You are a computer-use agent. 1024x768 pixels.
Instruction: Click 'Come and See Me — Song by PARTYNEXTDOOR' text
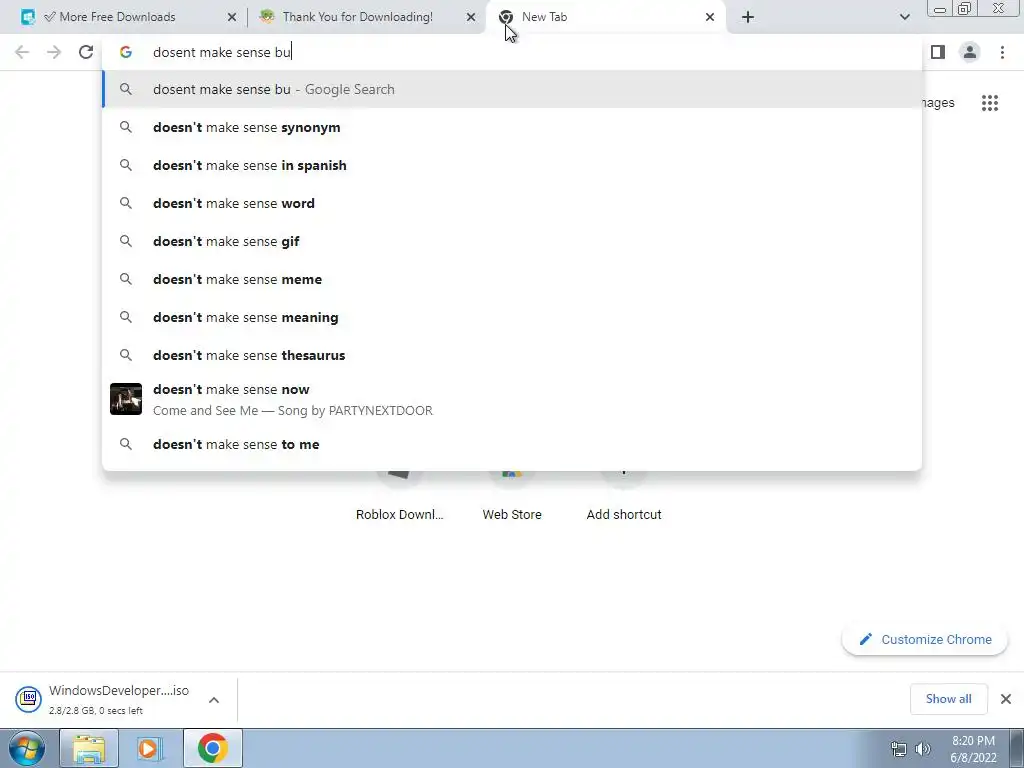[x=293, y=411]
